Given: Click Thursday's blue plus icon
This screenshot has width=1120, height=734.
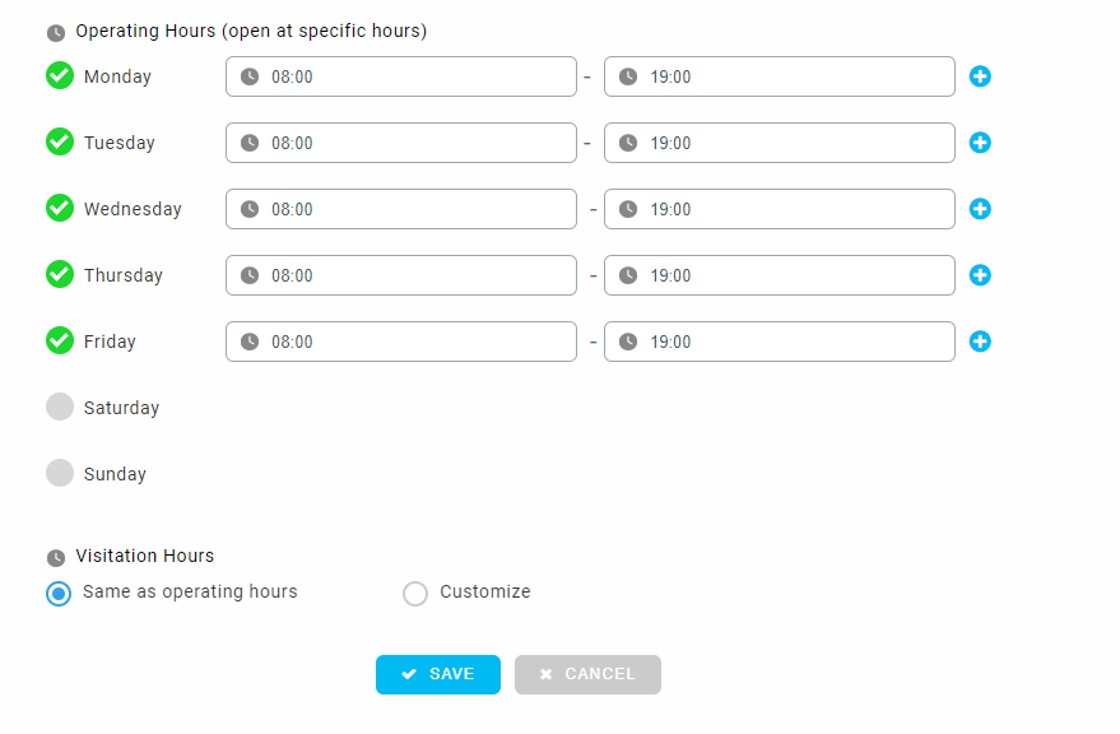Looking at the screenshot, I should [x=980, y=275].
